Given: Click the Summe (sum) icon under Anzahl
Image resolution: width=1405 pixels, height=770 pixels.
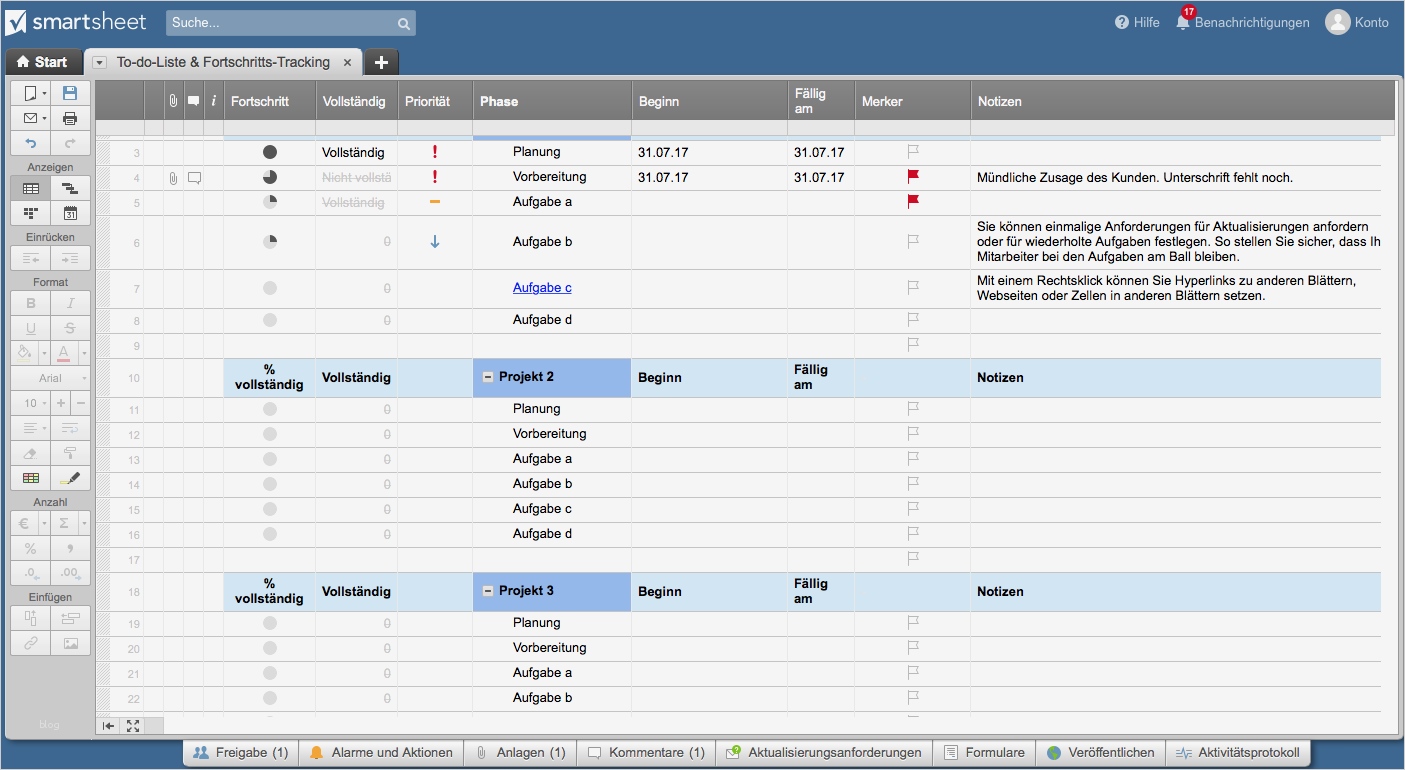Looking at the screenshot, I should tap(66, 522).
